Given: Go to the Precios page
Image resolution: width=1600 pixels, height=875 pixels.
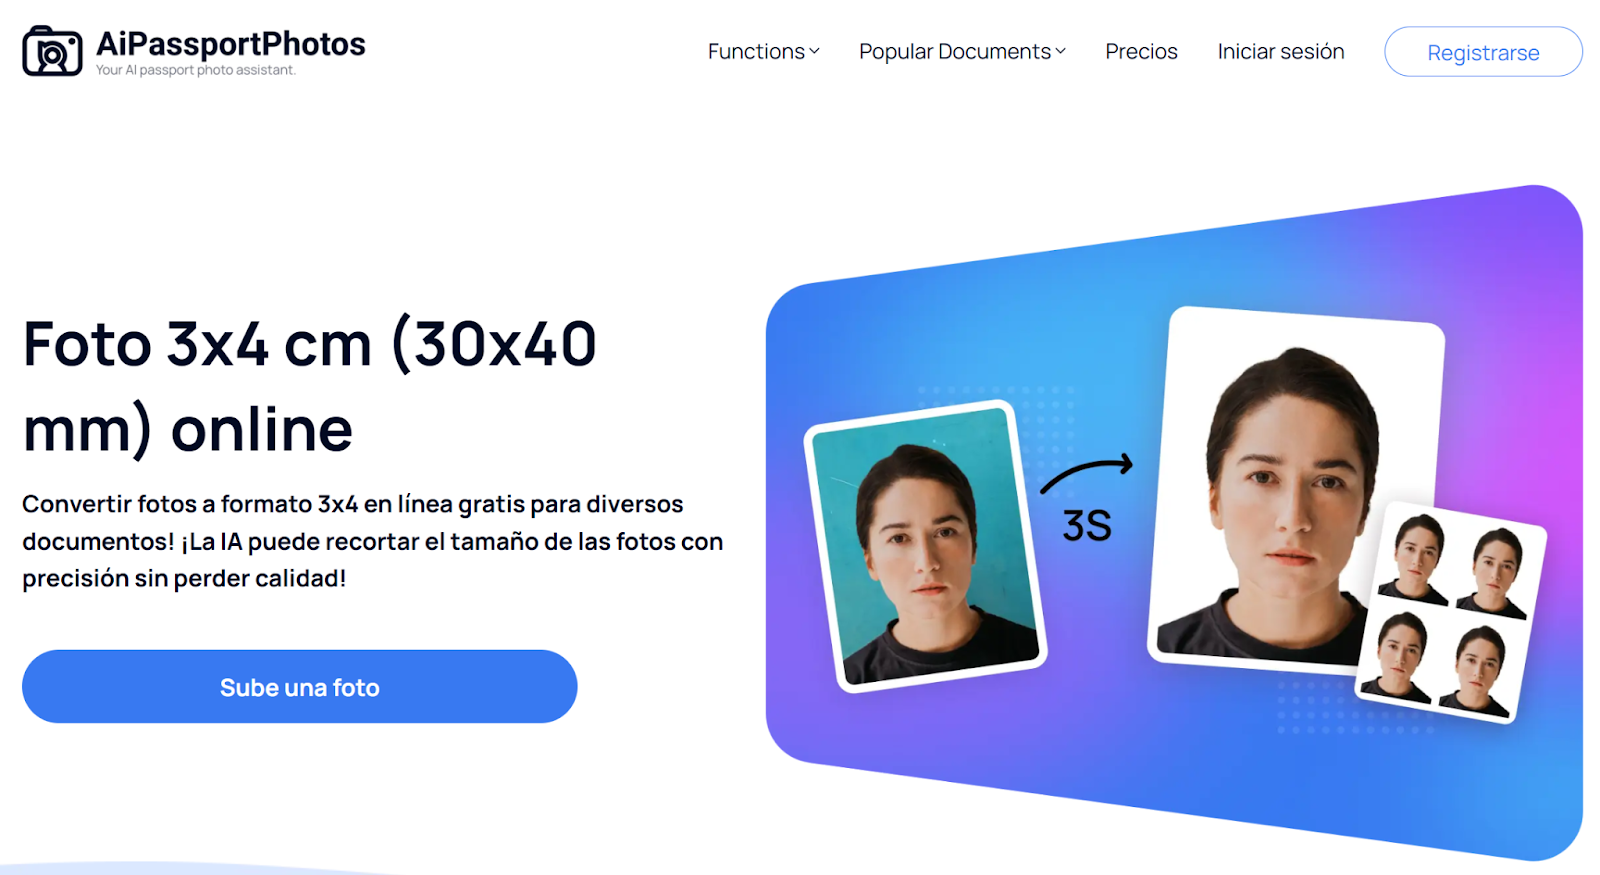Looking at the screenshot, I should [x=1141, y=51].
